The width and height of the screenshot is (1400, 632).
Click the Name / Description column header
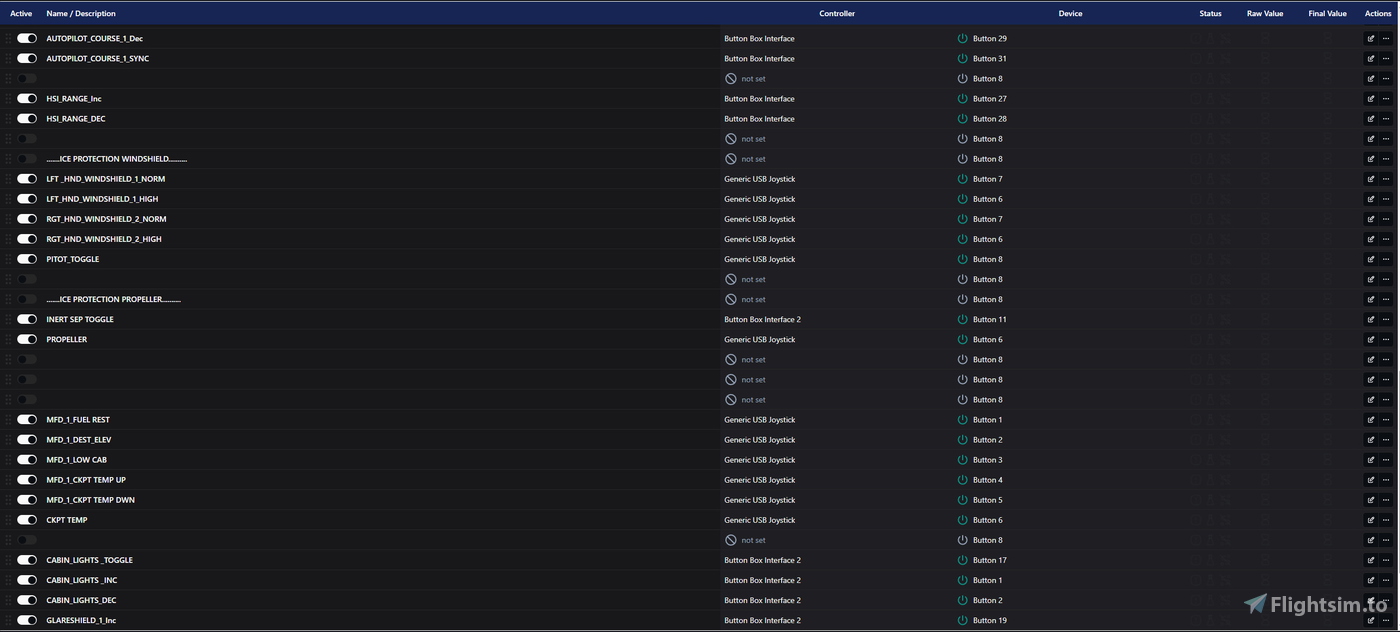click(81, 14)
